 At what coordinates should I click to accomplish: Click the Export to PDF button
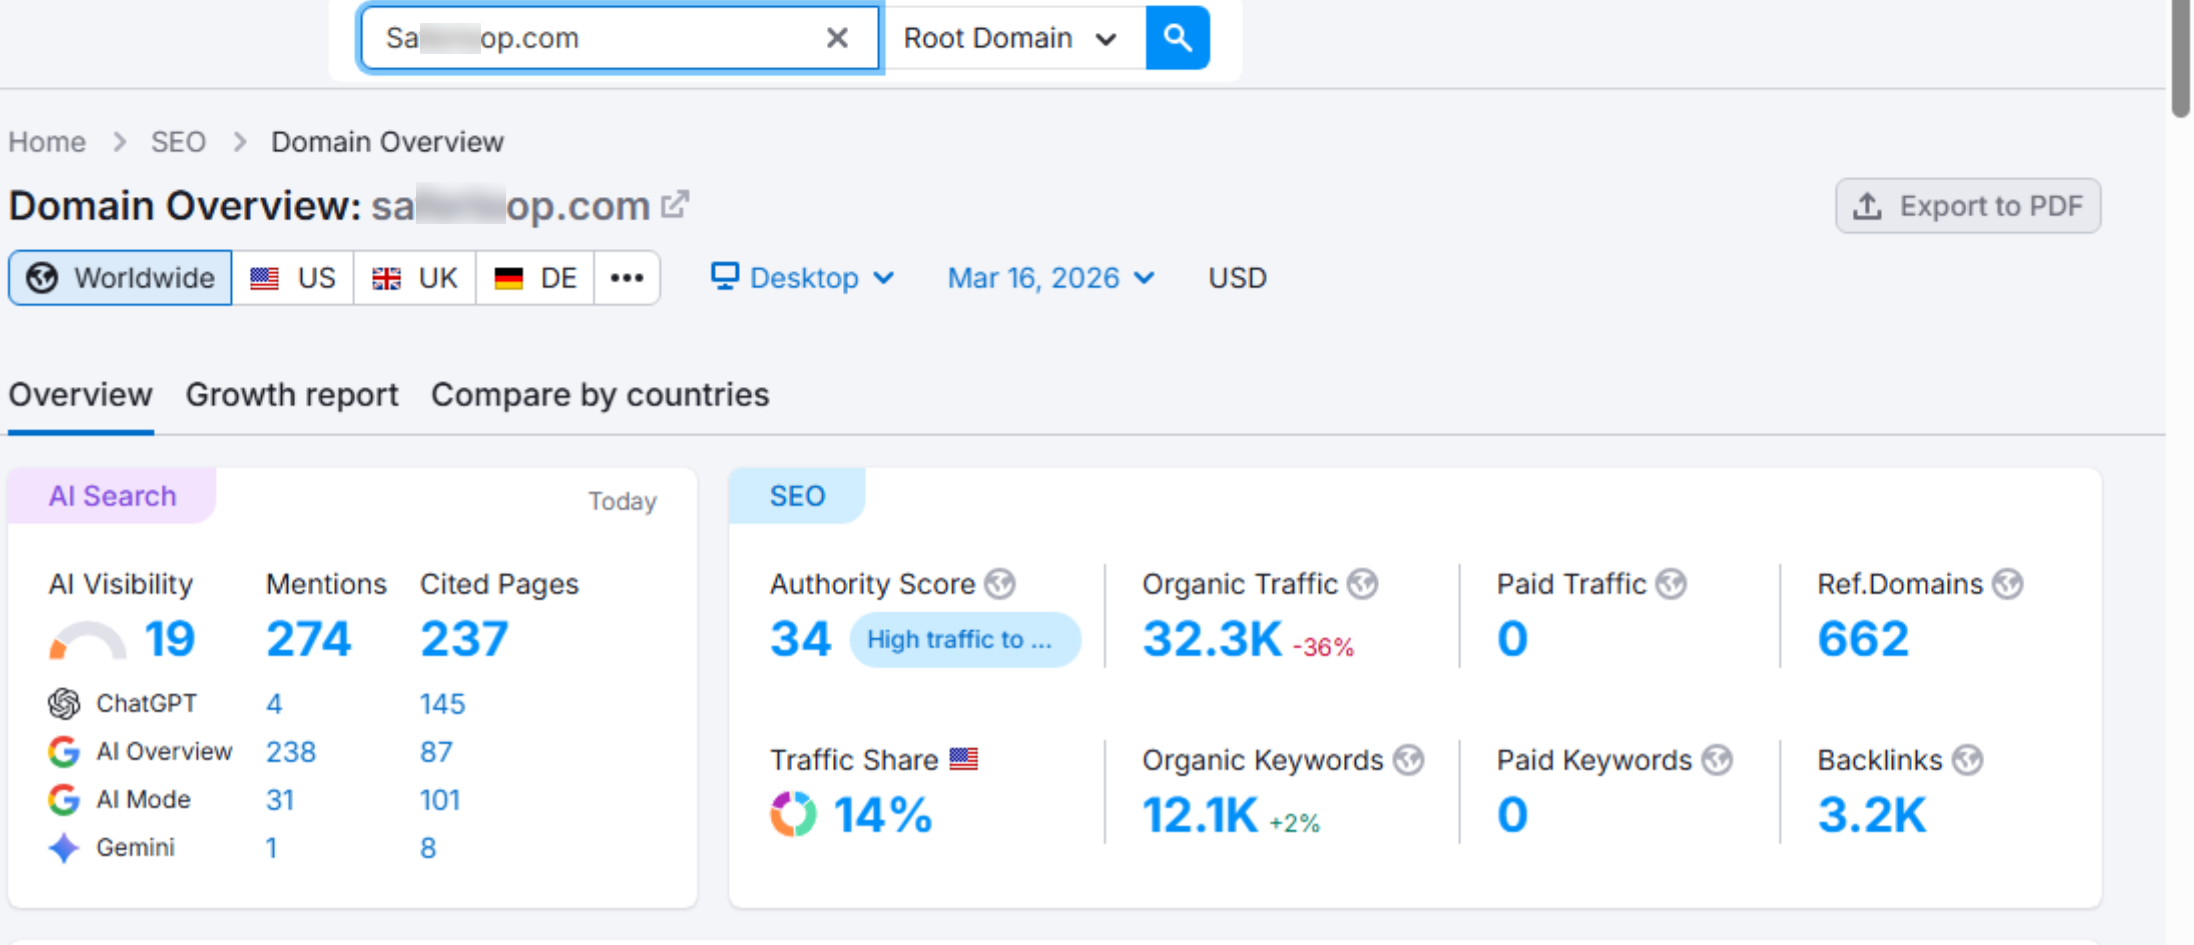coord(1967,205)
